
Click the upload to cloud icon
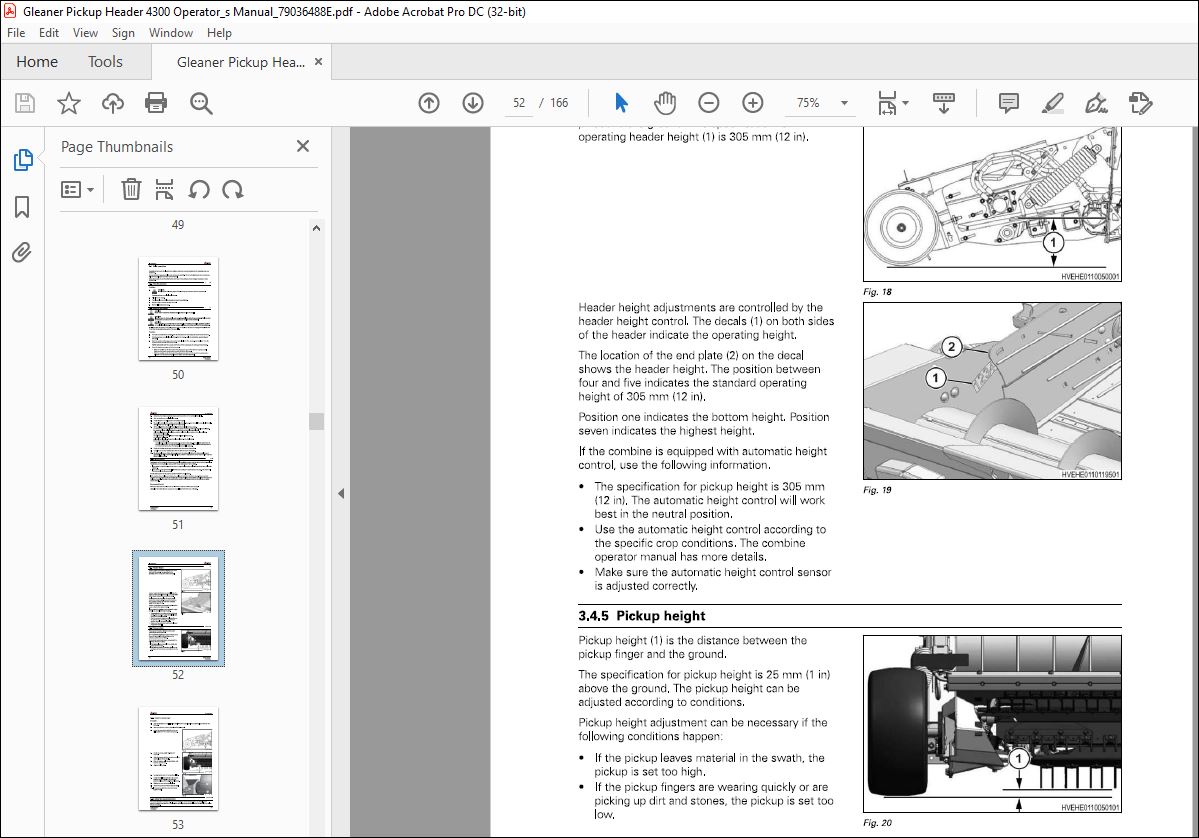coord(112,103)
